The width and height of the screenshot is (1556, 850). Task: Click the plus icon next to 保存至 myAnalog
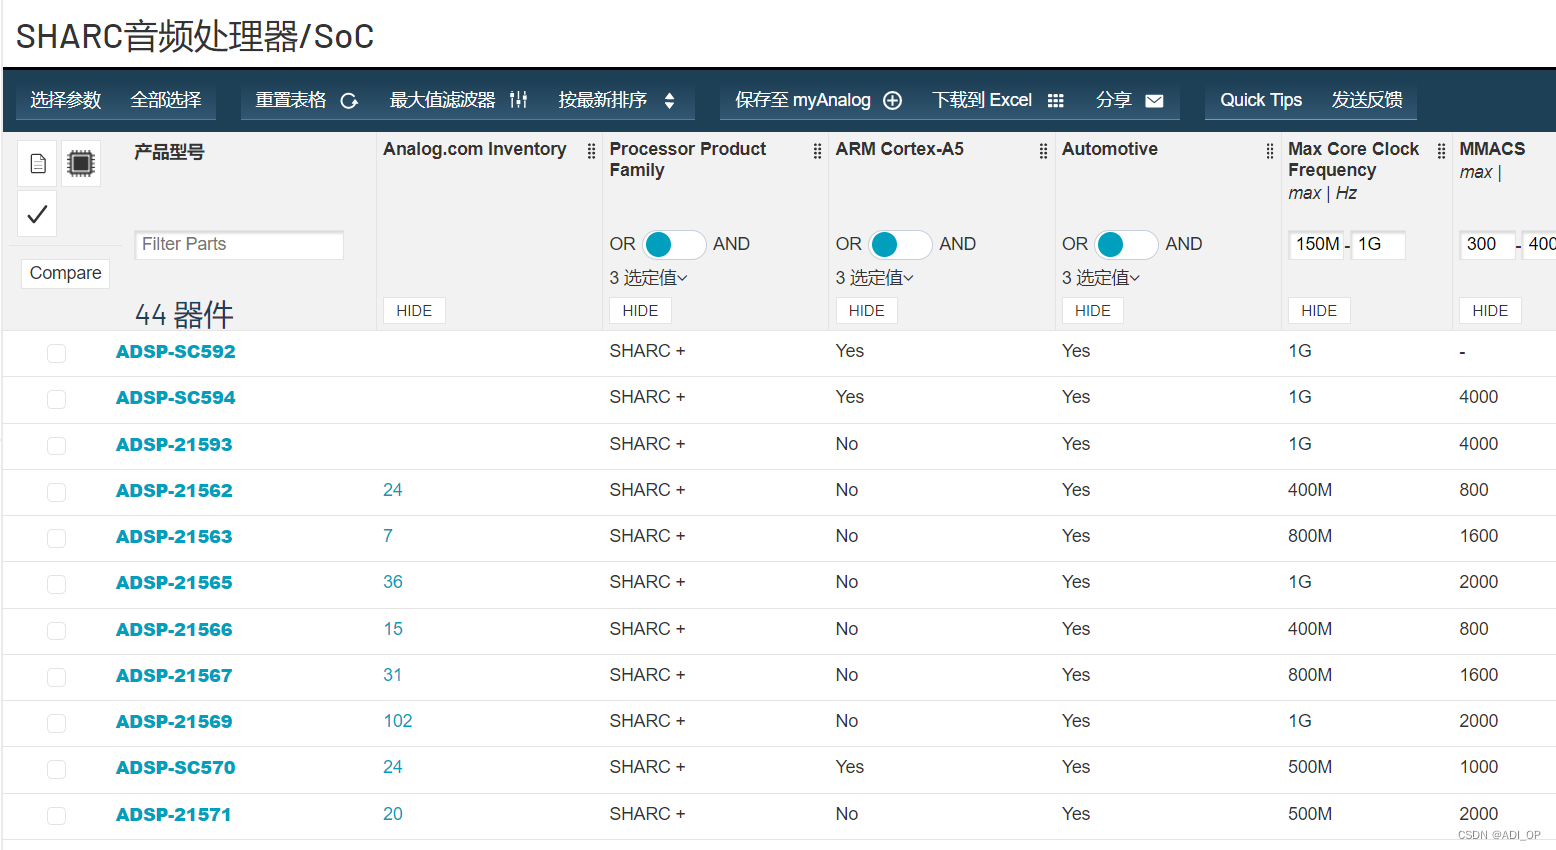[893, 100]
